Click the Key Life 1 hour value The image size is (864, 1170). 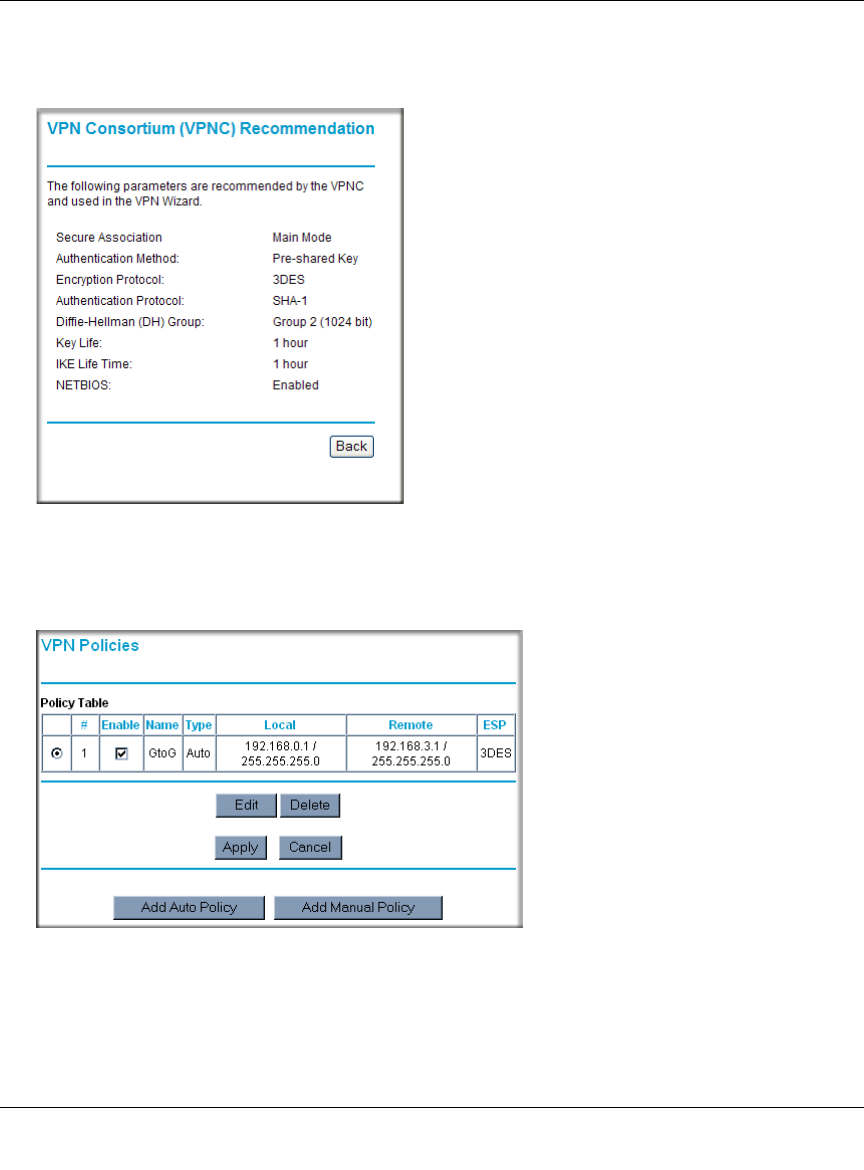(x=290, y=343)
